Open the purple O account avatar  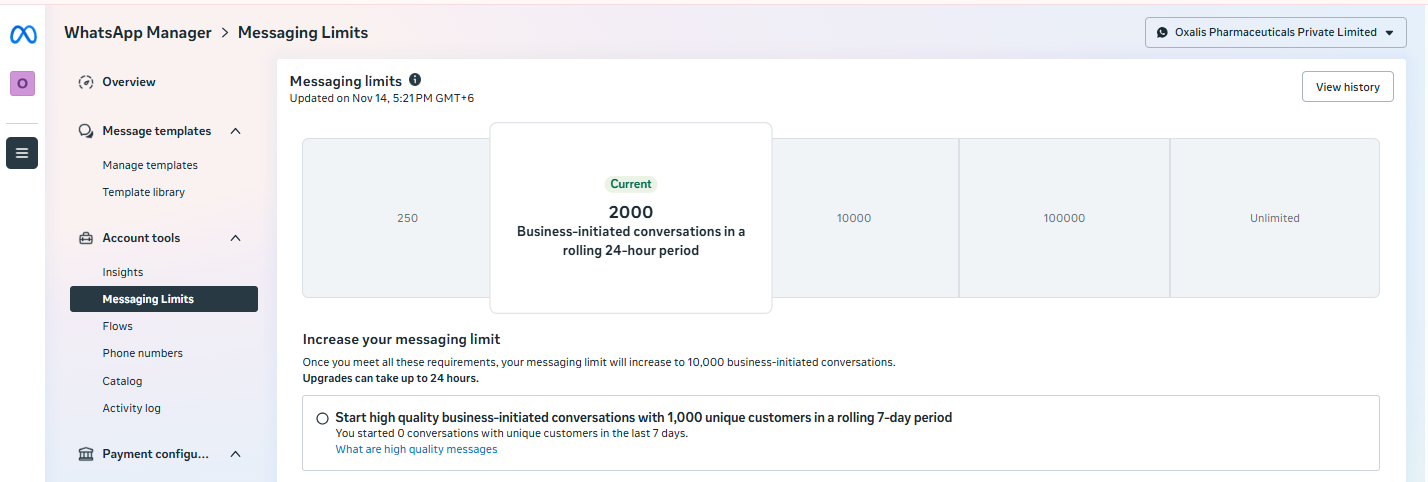point(22,84)
